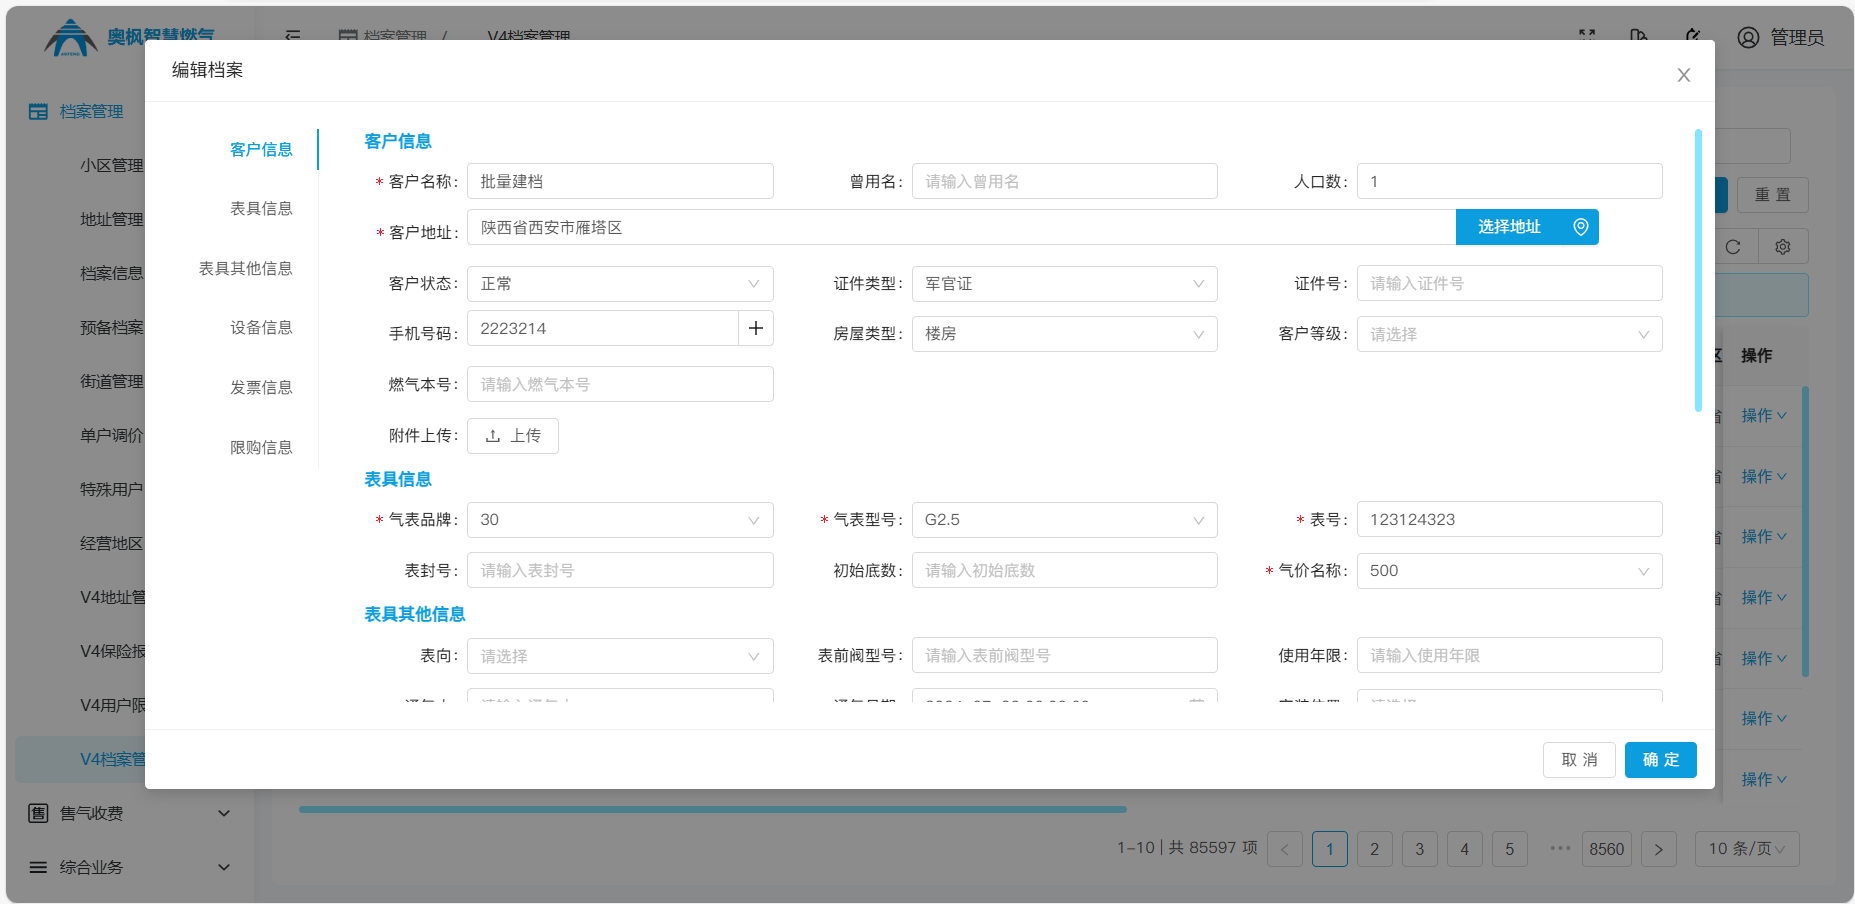Switch to the 发票信息 anchor tab
This screenshot has height=904, width=1855.
[x=261, y=387]
